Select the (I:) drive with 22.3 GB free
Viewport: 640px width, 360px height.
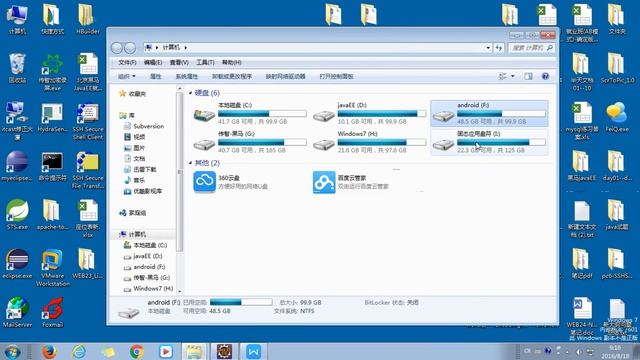[443, 144]
